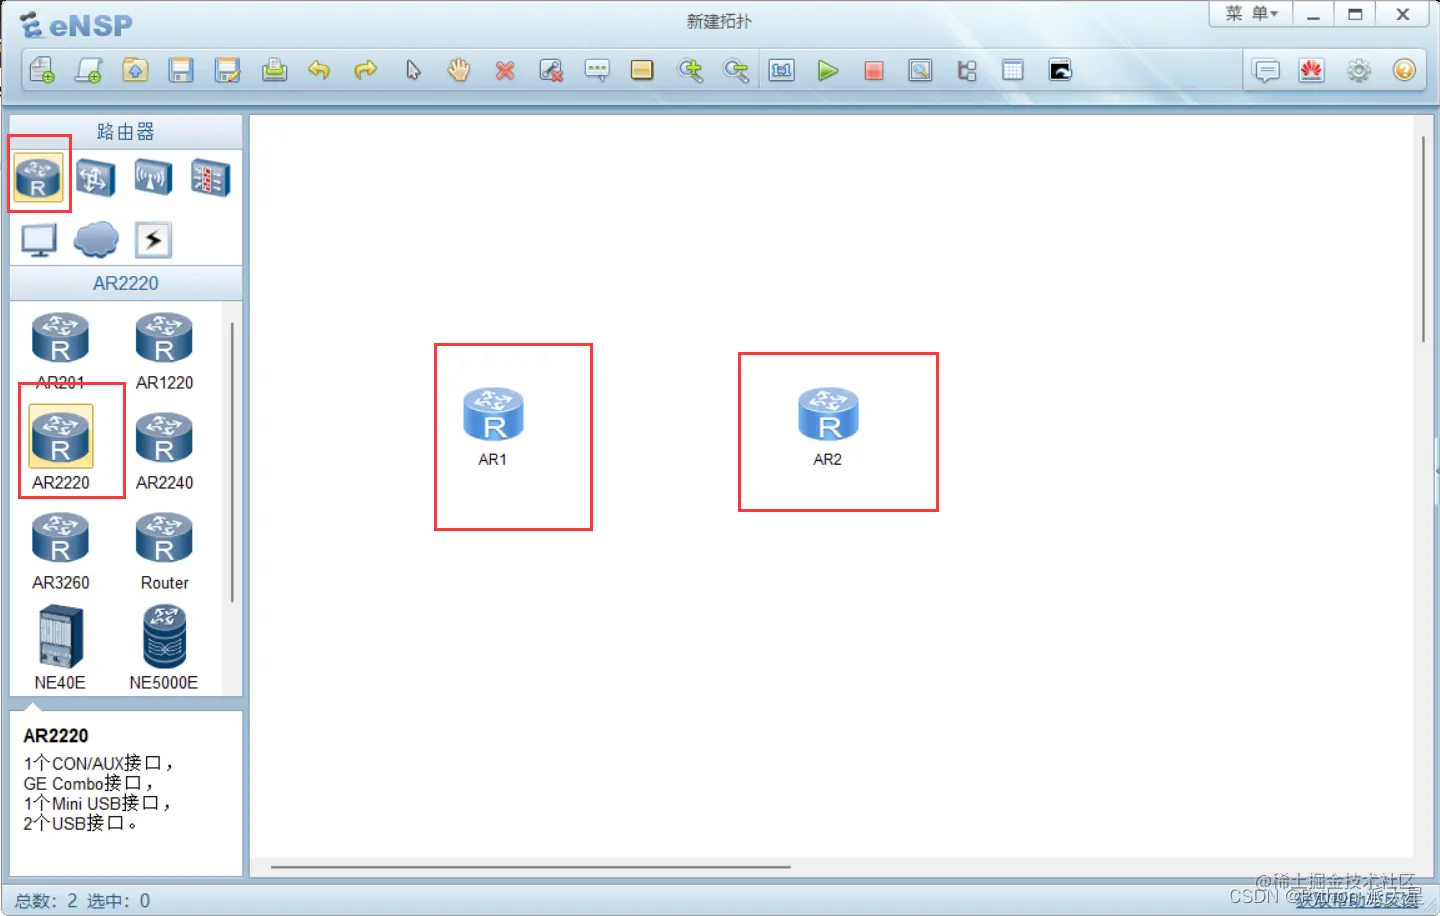Choose the delete all connections tool
Image resolution: width=1440 pixels, height=916 pixels.
pos(551,70)
